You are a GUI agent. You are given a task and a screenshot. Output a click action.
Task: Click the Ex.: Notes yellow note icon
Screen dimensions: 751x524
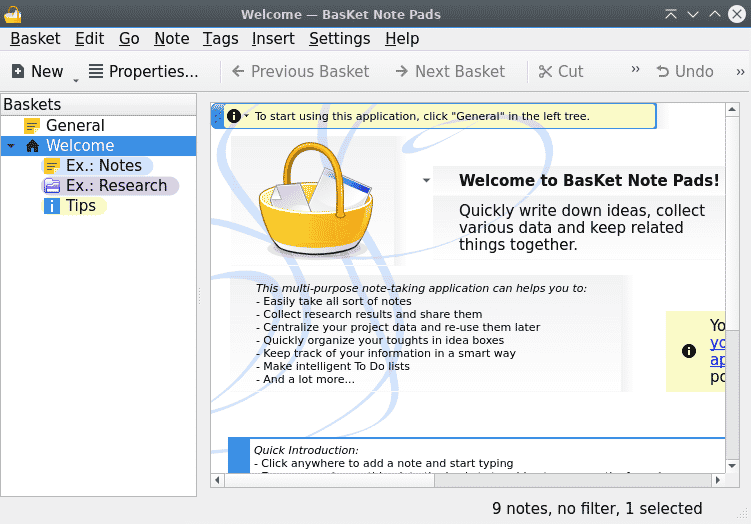[x=52, y=166]
